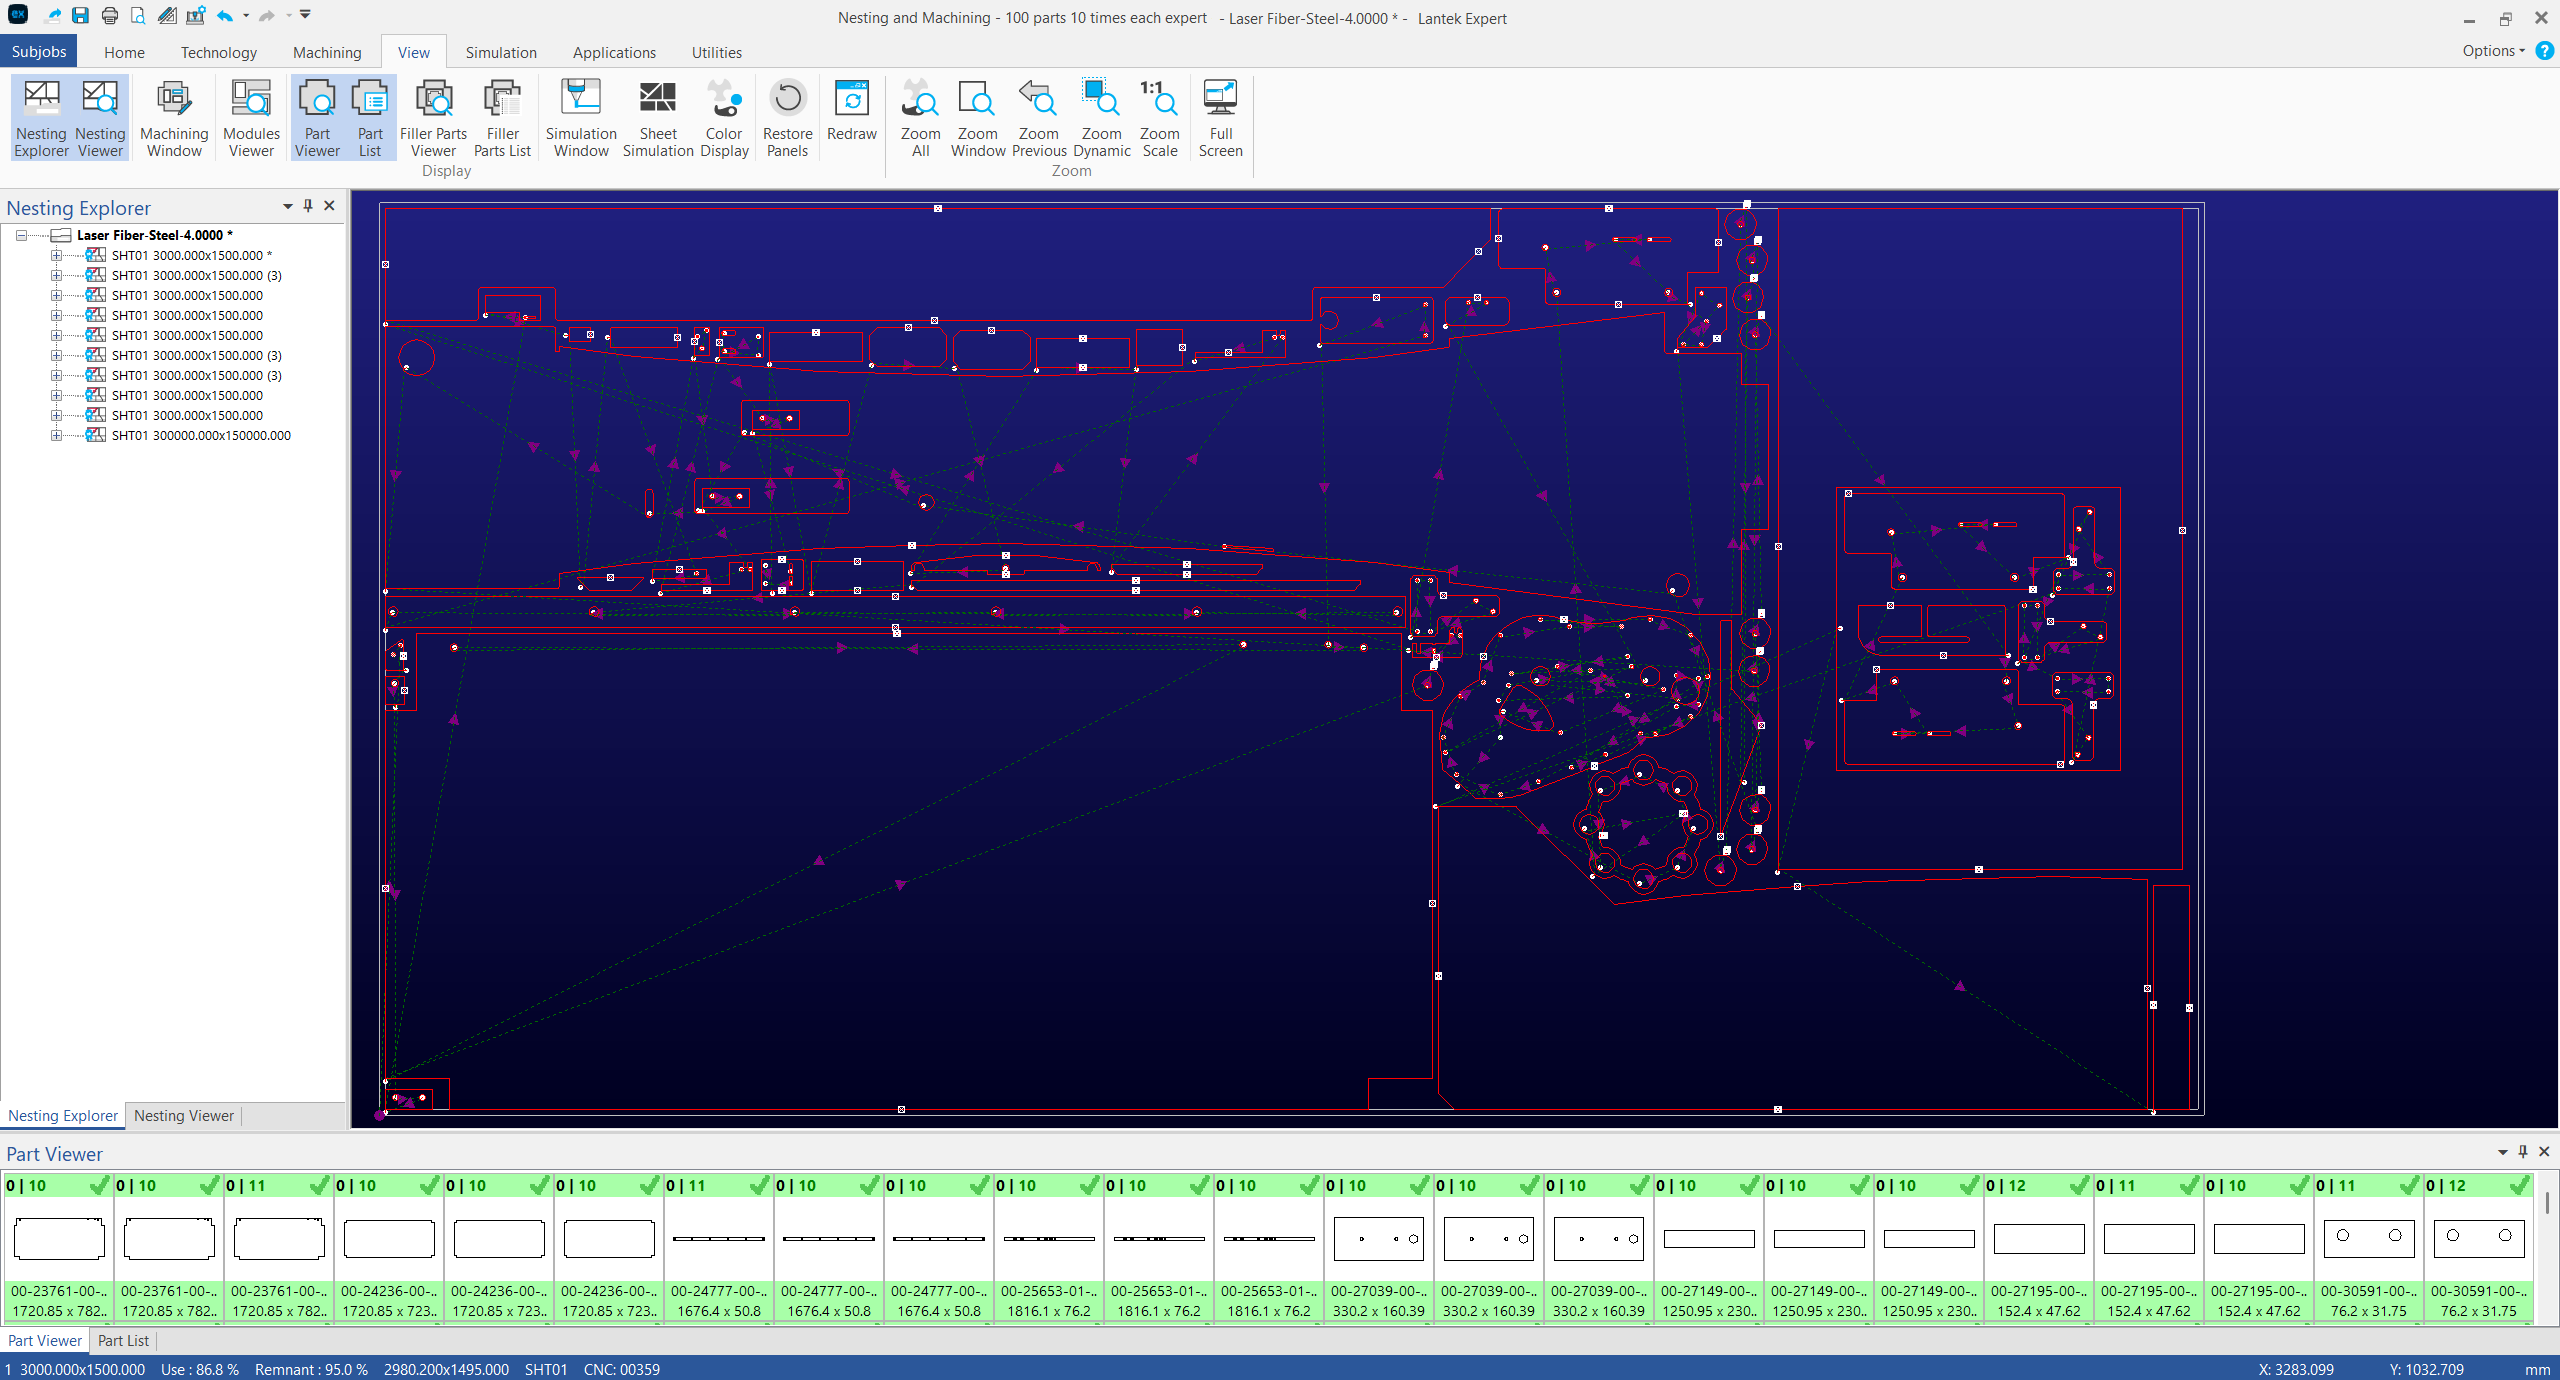The width and height of the screenshot is (2560, 1380).
Task: Close the Nesting Explorer panel
Action: point(329,206)
